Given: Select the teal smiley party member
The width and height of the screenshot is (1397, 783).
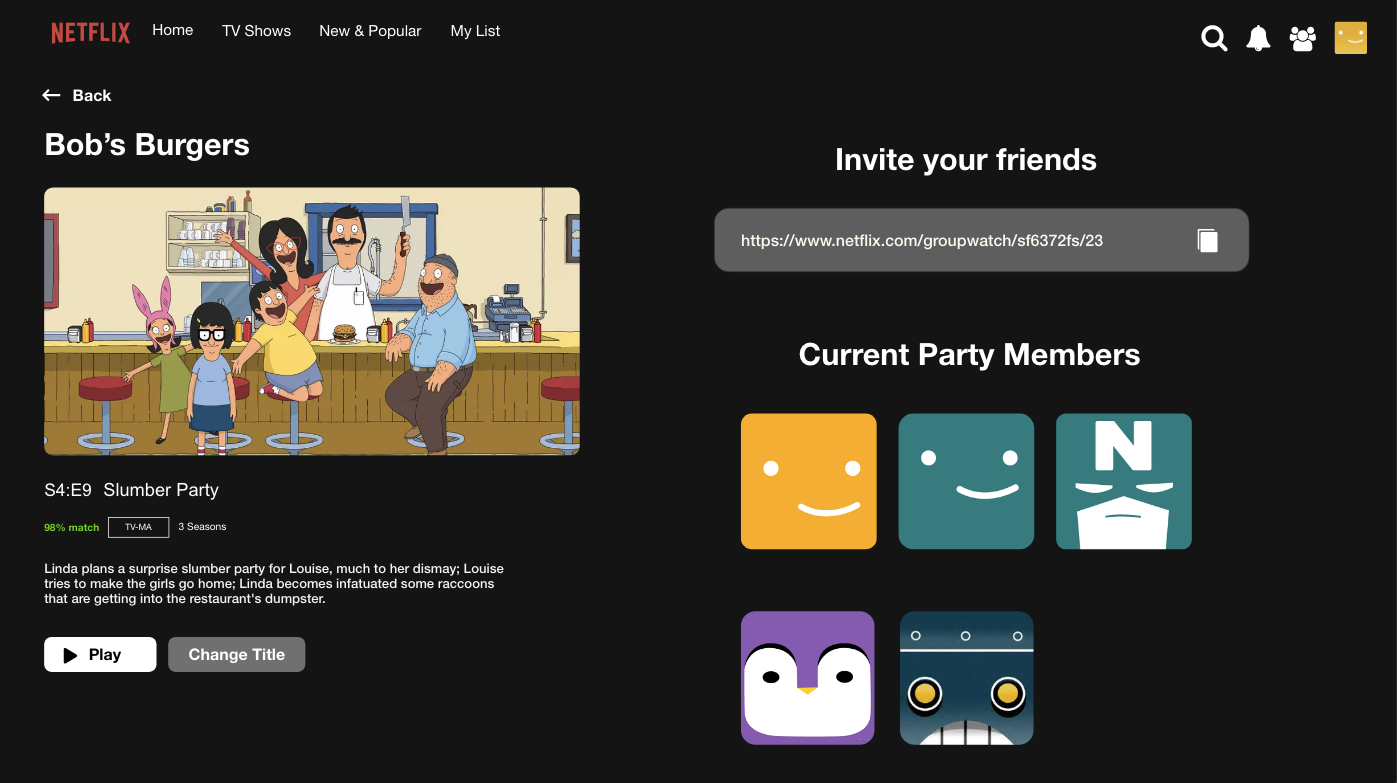Looking at the screenshot, I should pyautogui.click(x=966, y=481).
